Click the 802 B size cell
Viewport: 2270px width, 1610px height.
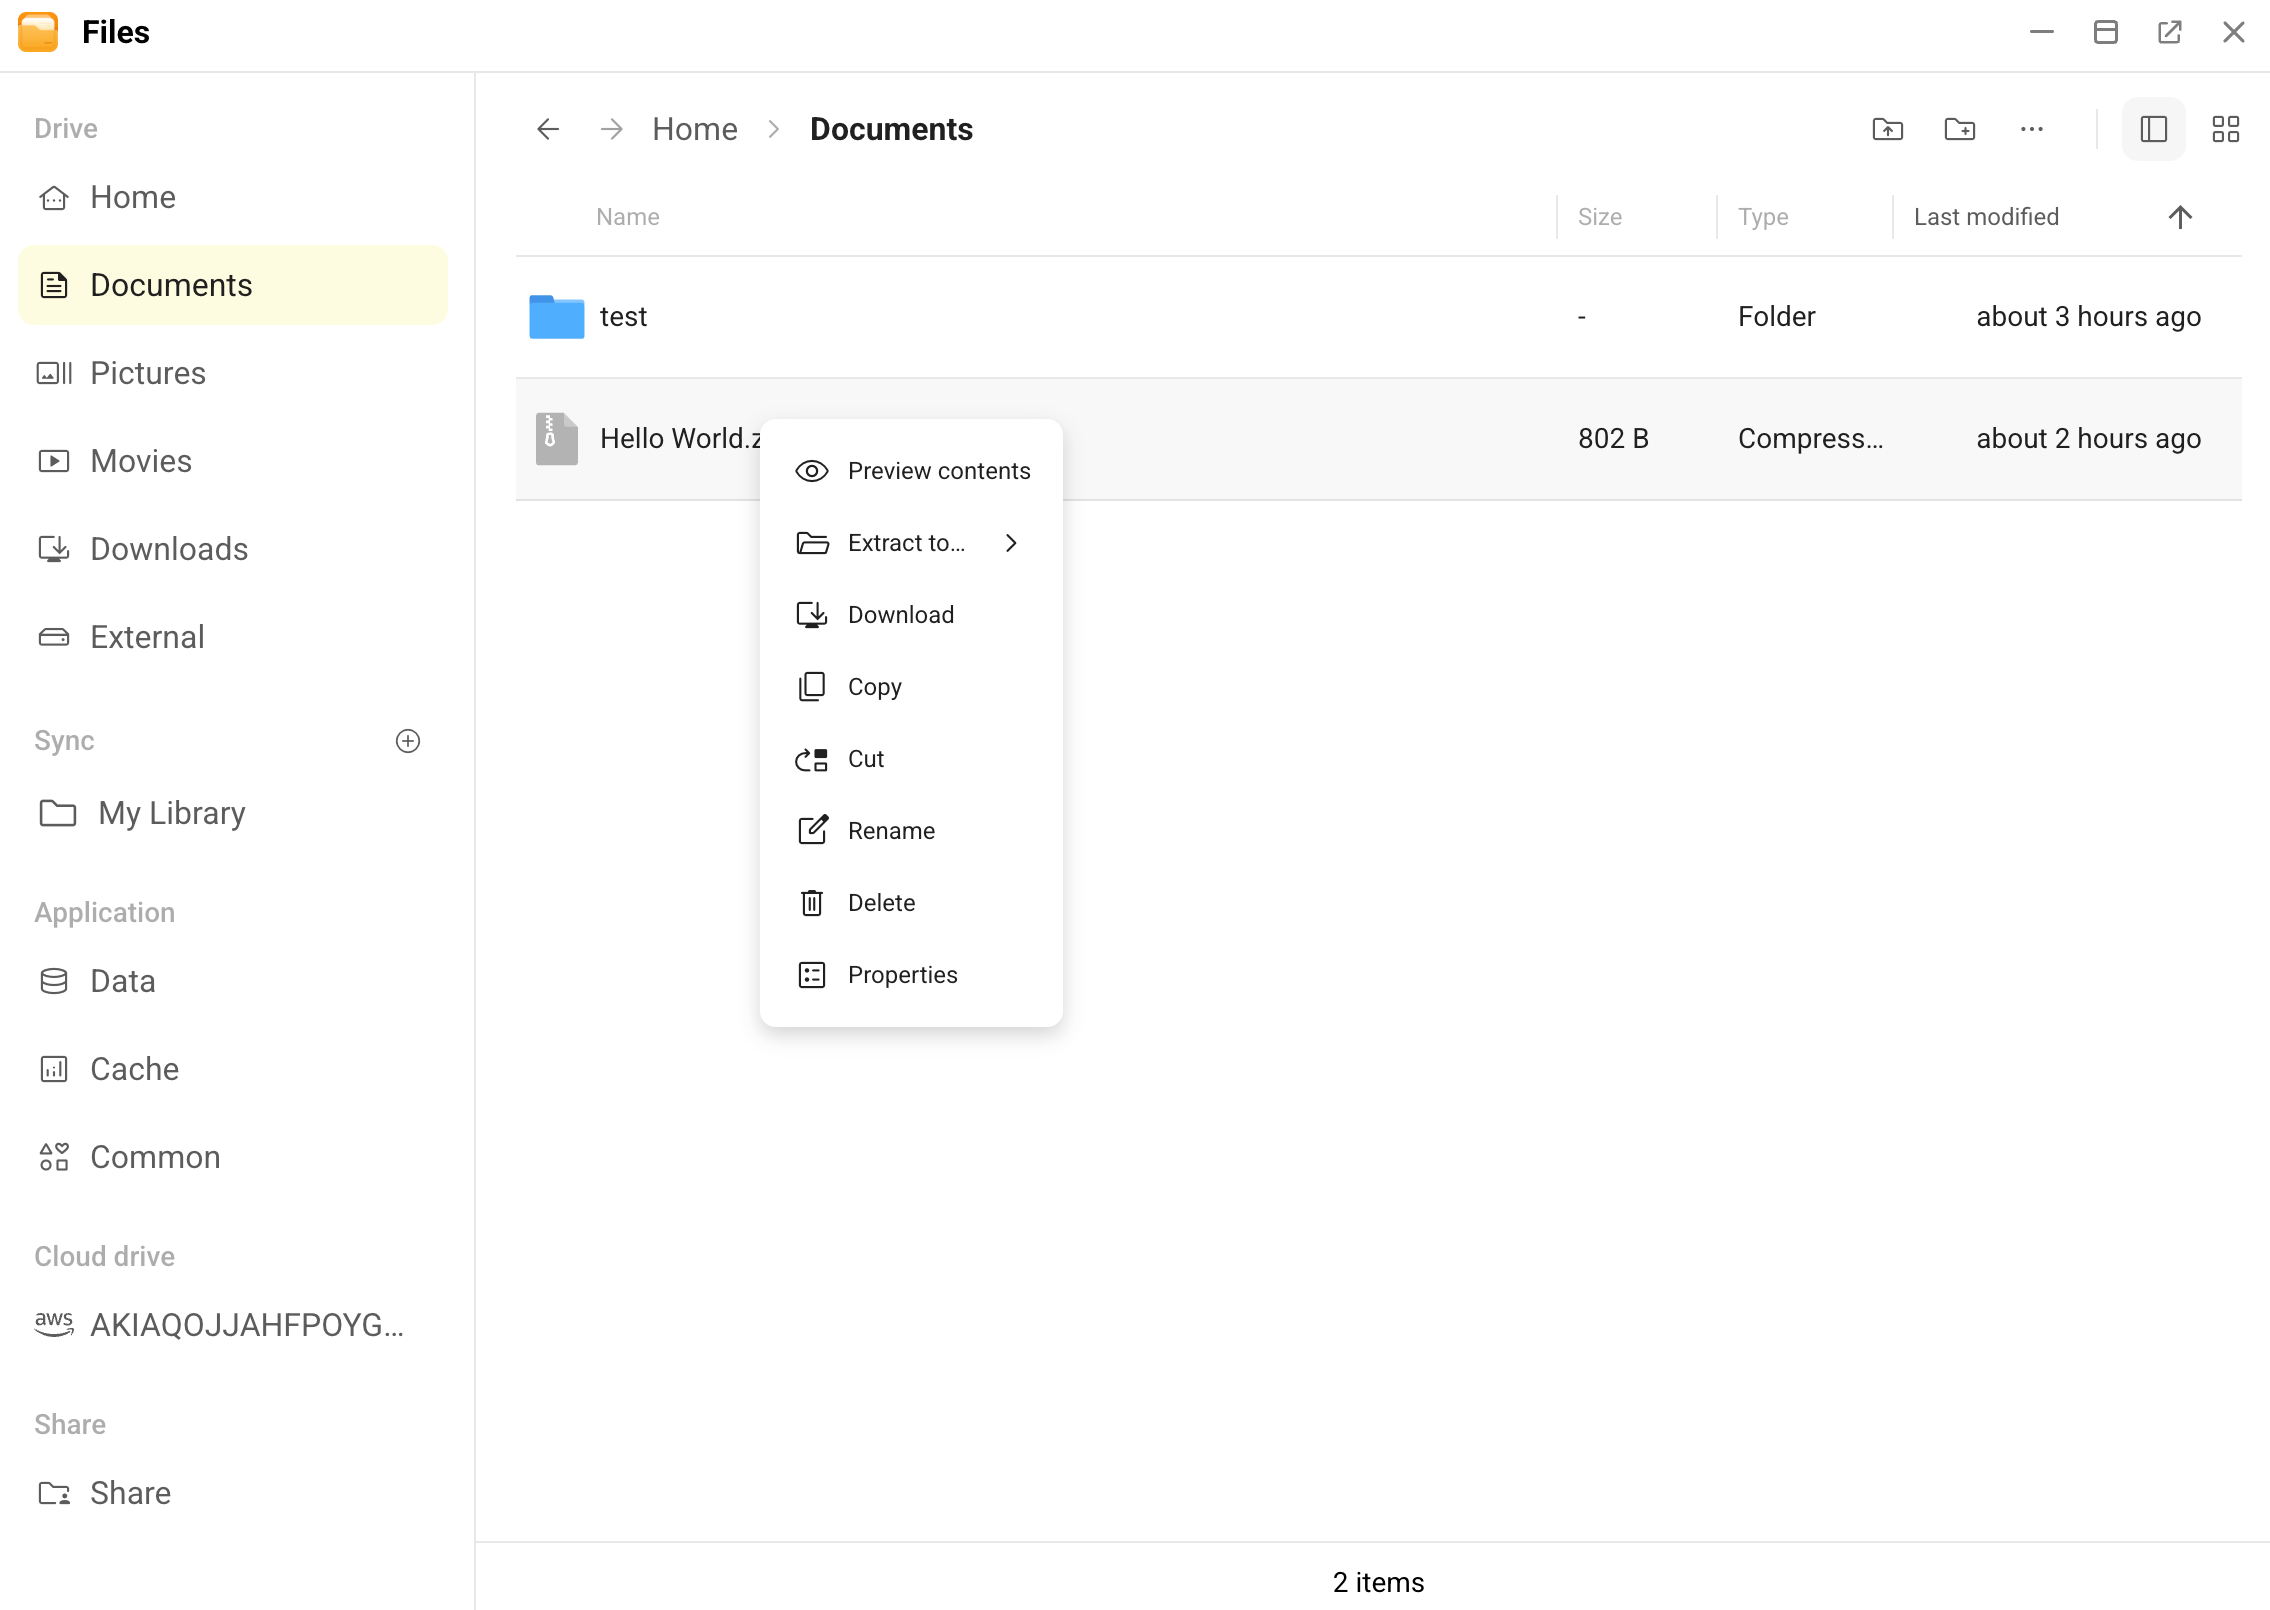[1613, 439]
